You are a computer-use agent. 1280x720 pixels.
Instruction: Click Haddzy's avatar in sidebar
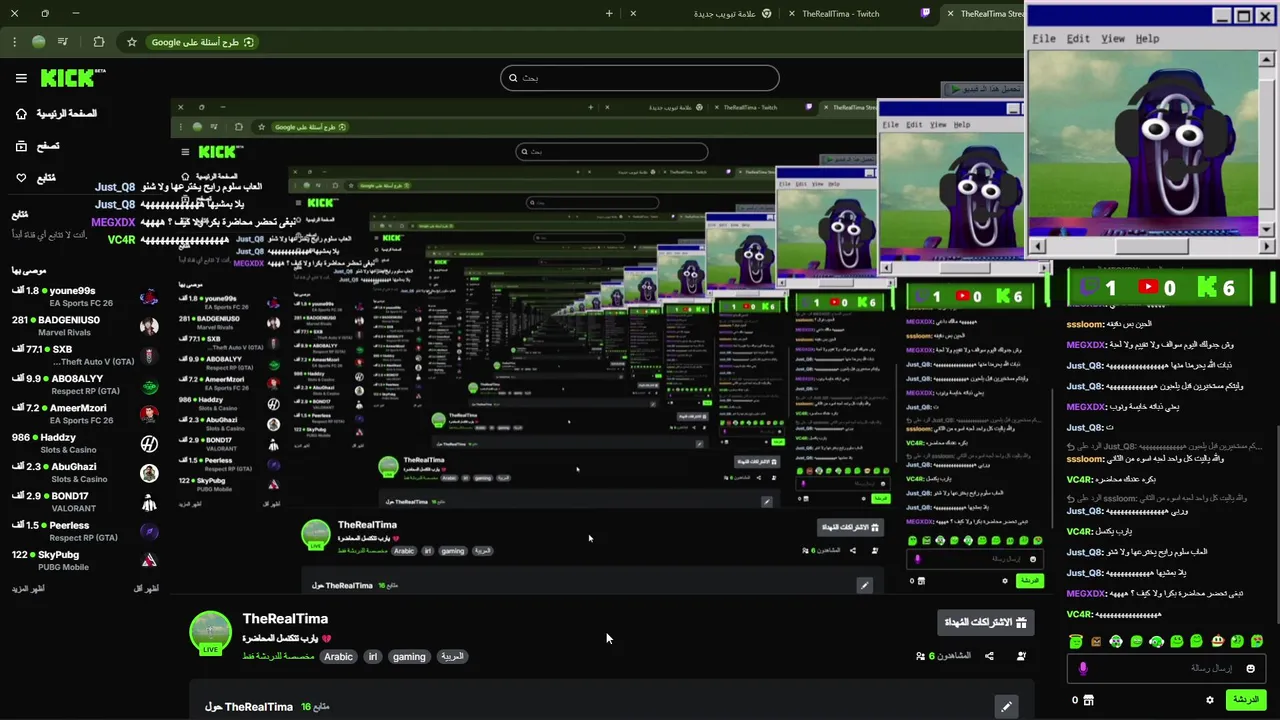149,443
